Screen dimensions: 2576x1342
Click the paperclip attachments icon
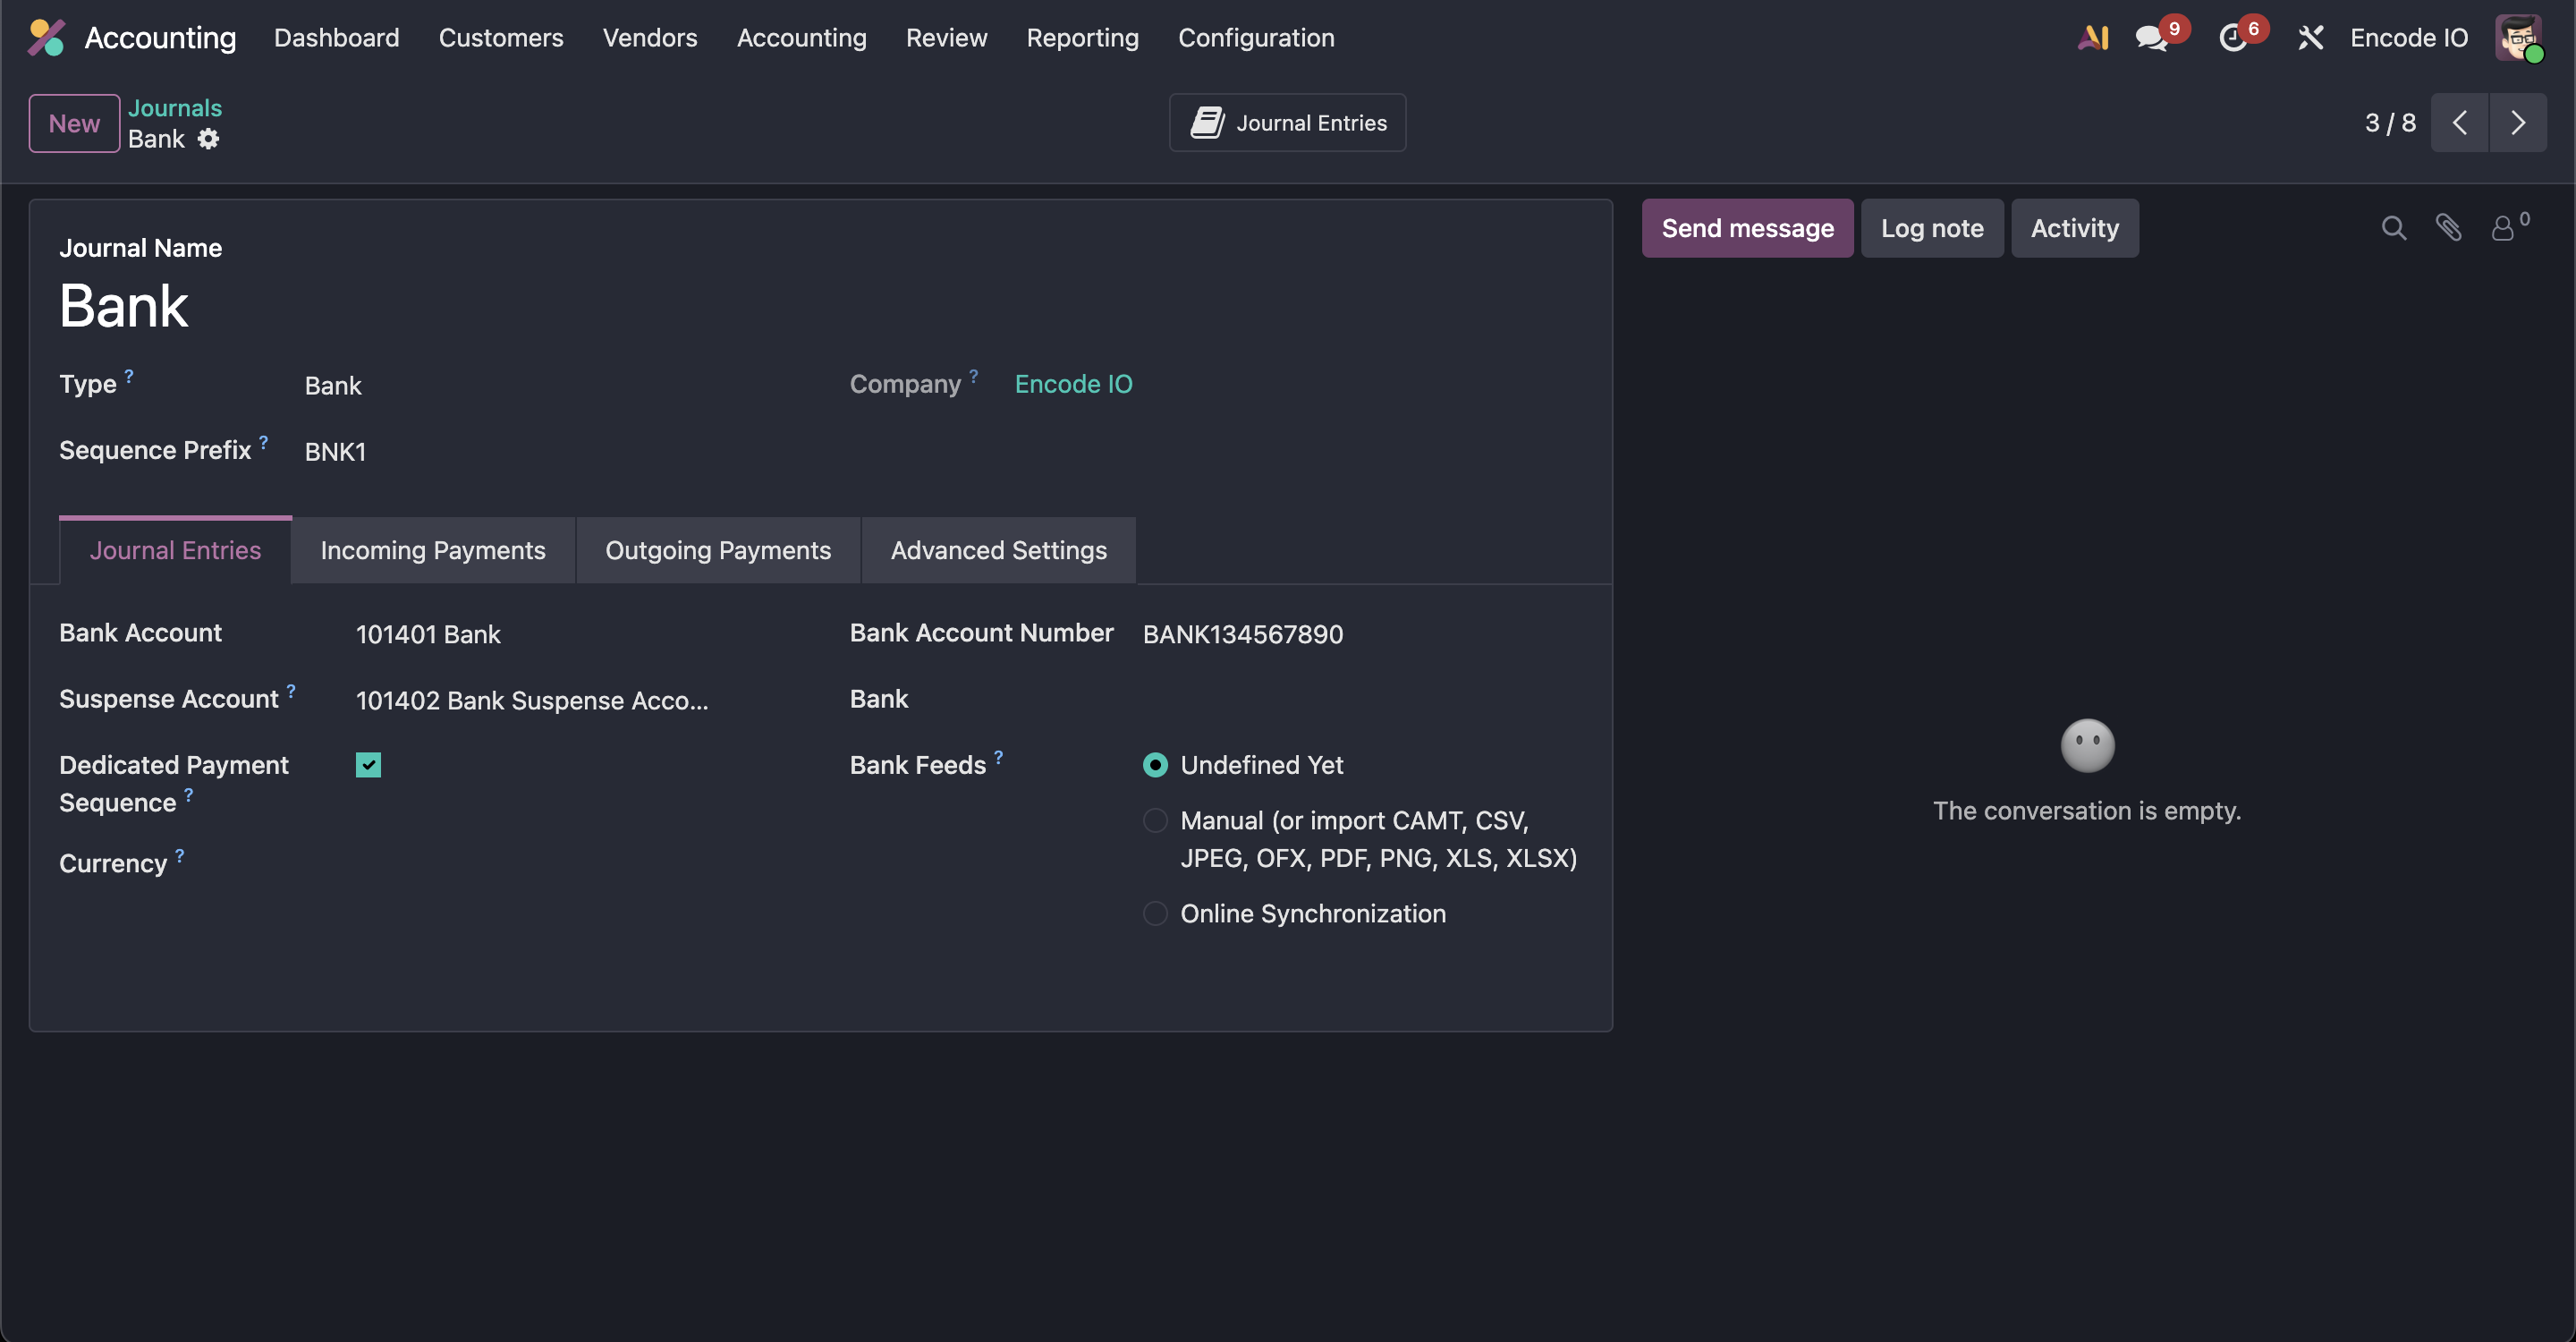tap(2448, 228)
